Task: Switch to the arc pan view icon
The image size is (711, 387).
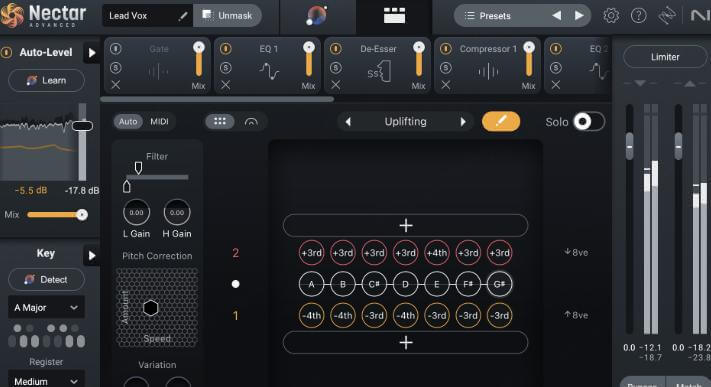Action: point(251,122)
